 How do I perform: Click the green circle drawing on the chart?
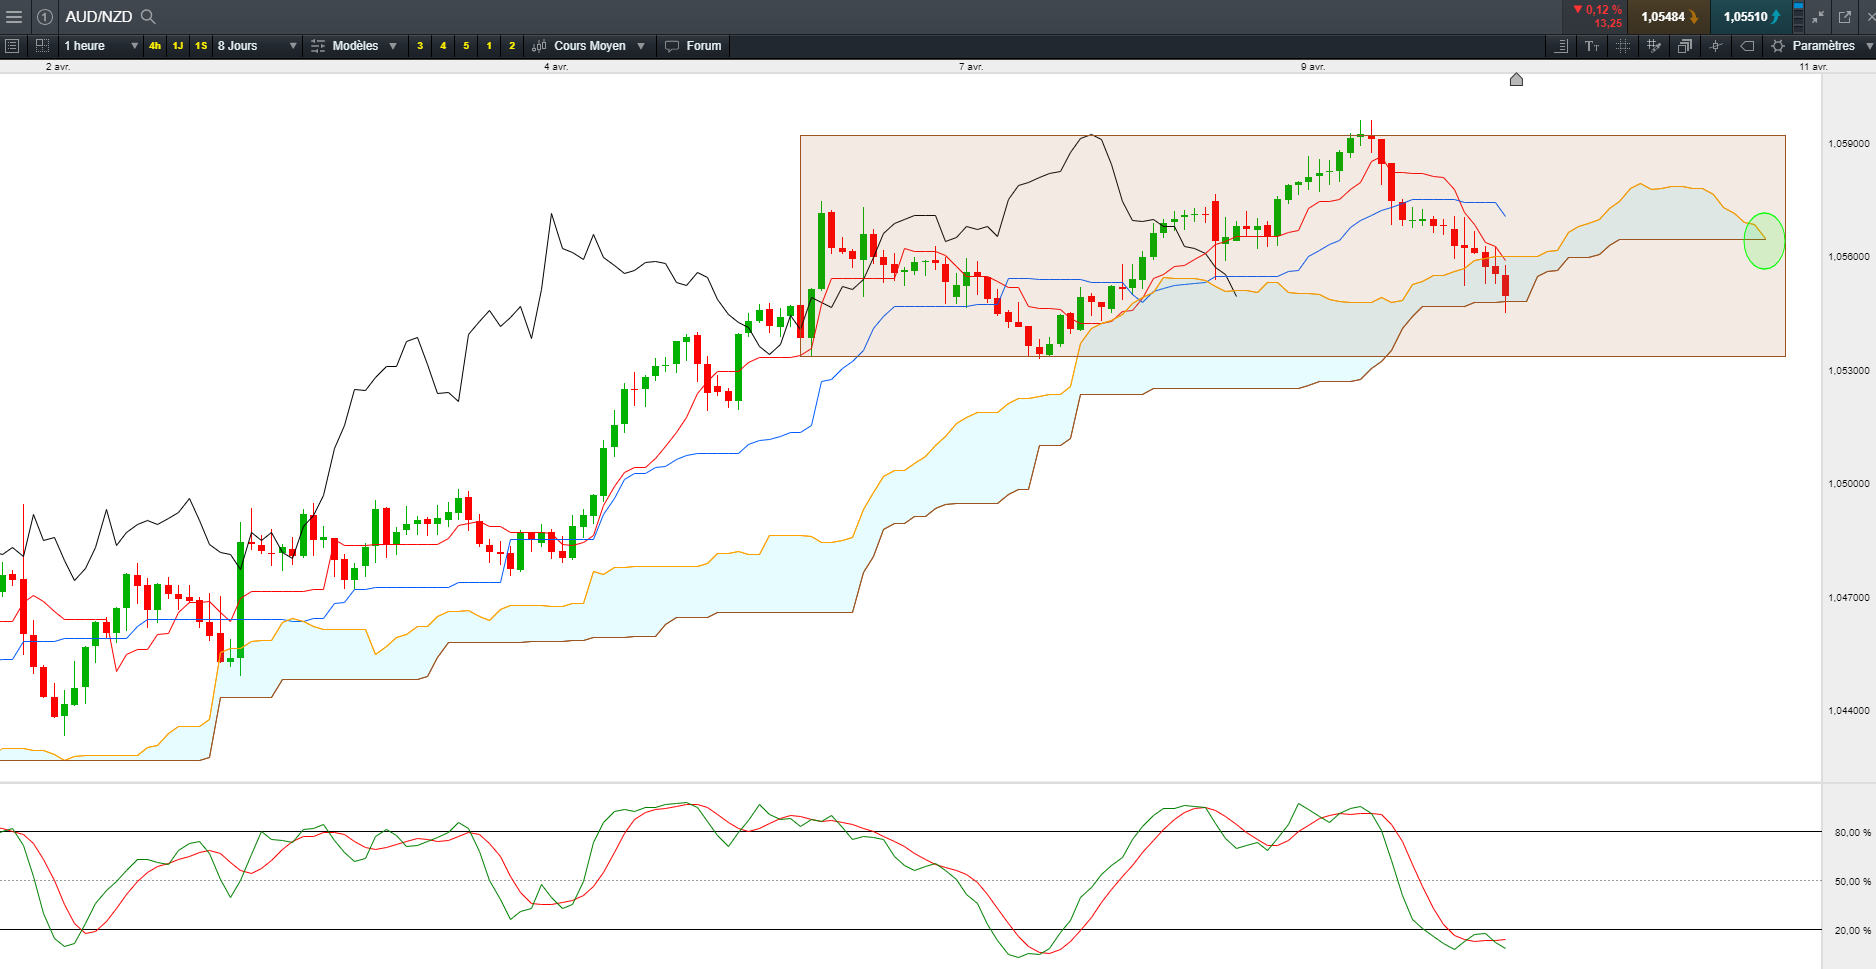pos(1764,241)
